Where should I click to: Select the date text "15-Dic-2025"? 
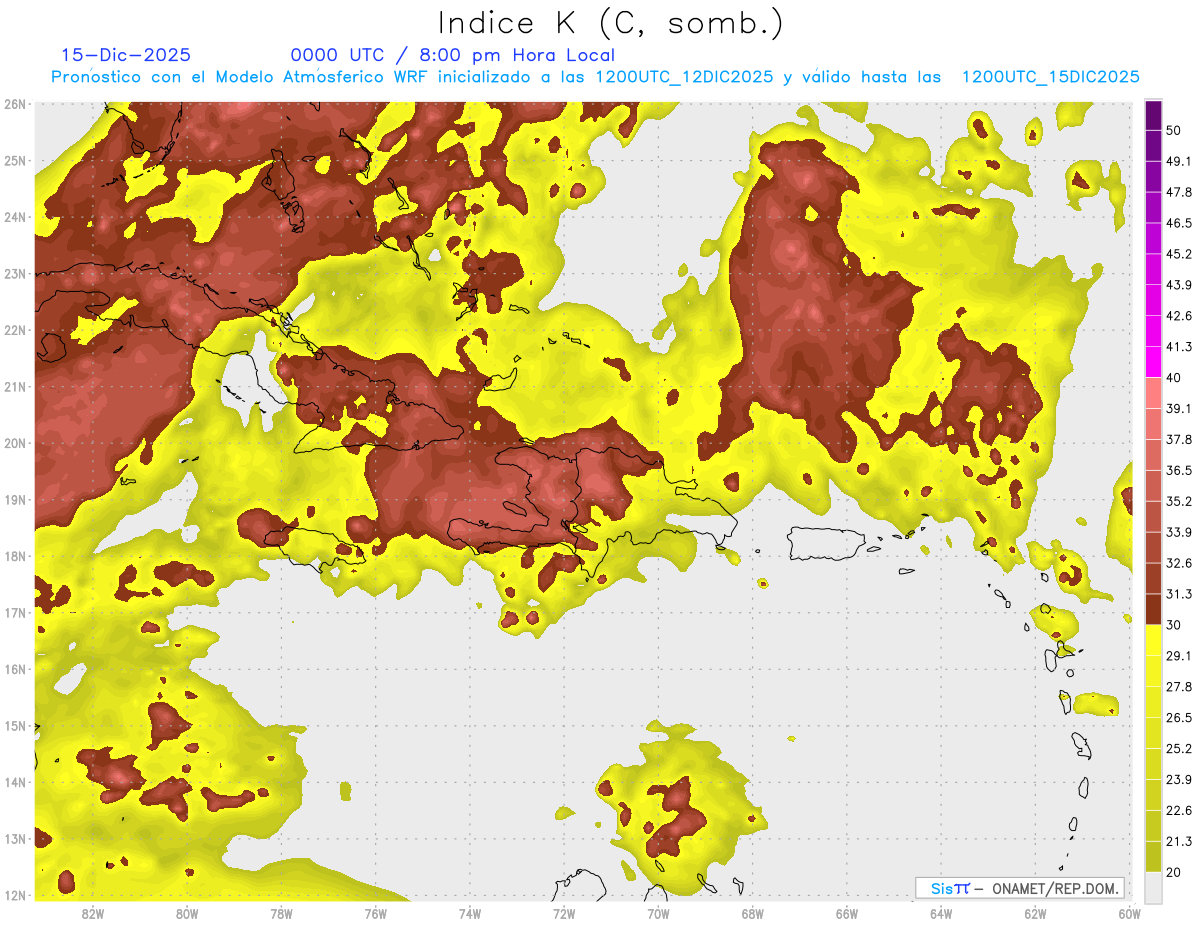pyautogui.click(x=125, y=55)
